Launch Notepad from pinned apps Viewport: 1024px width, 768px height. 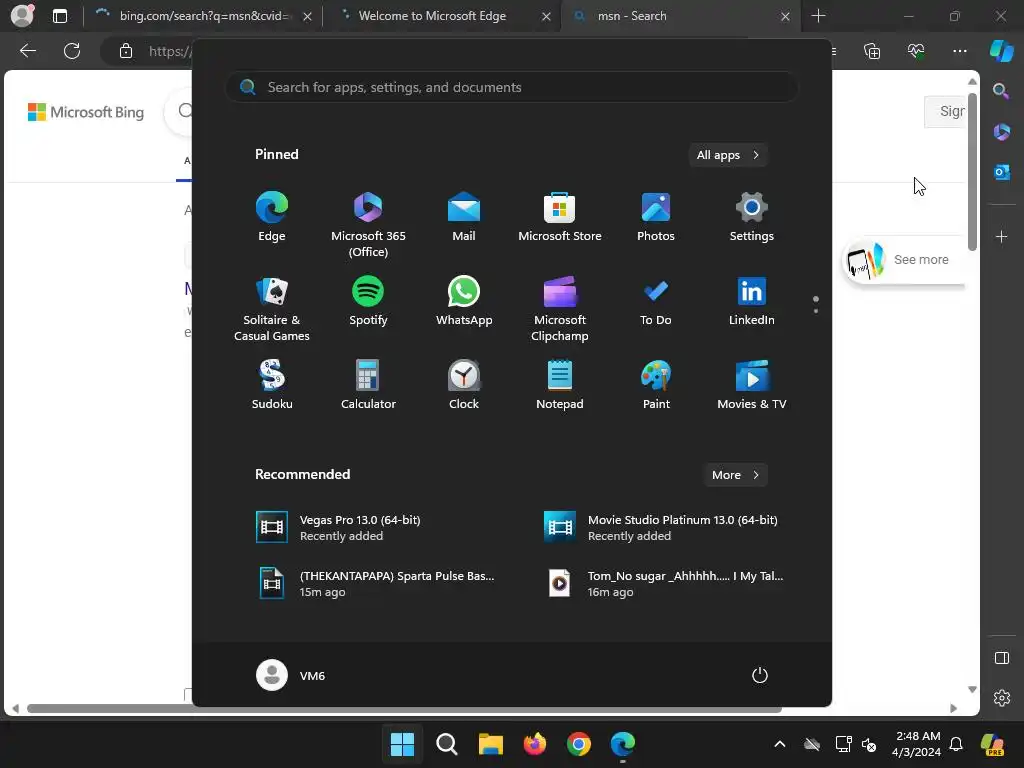(x=560, y=385)
